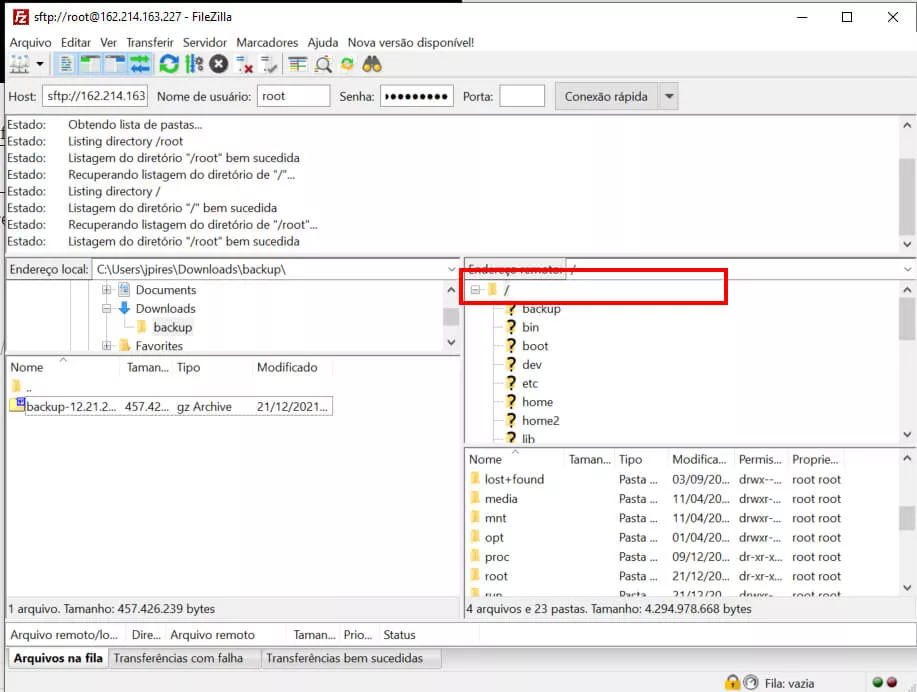Open the Endereço local path dropdown
The width and height of the screenshot is (917, 692).
451,269
